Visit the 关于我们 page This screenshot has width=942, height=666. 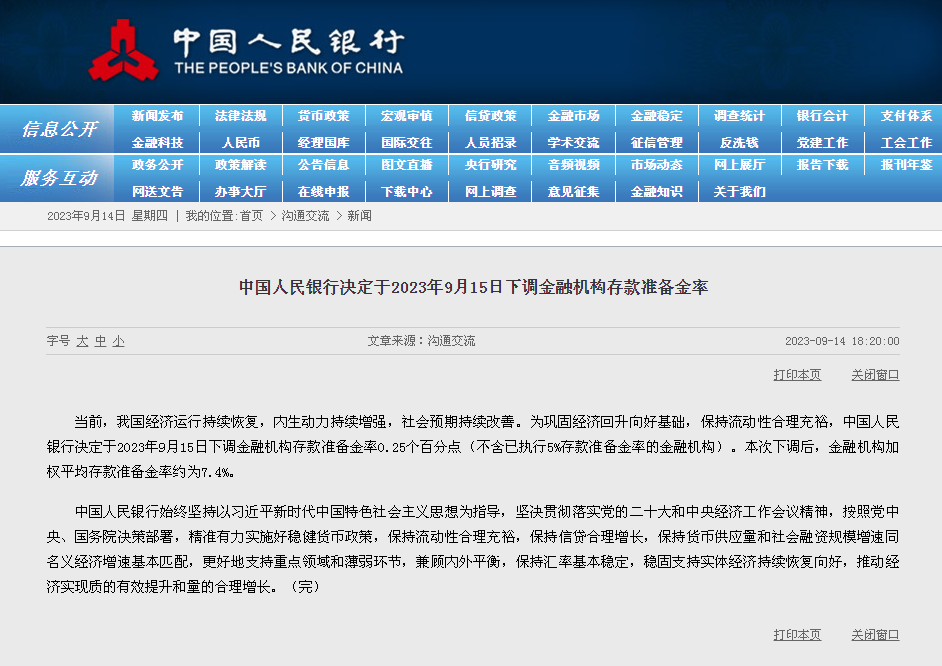tap(739, 191)
